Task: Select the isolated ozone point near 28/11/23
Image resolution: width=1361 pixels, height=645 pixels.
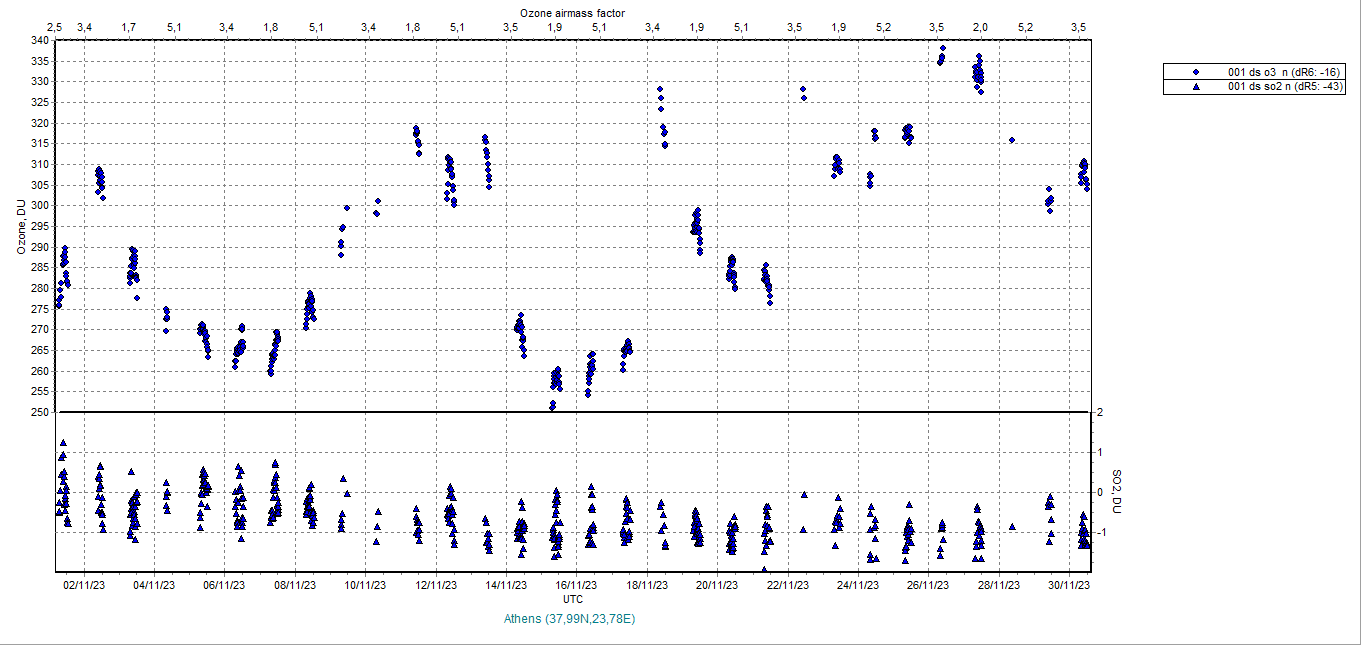Action: [1012, 140]
